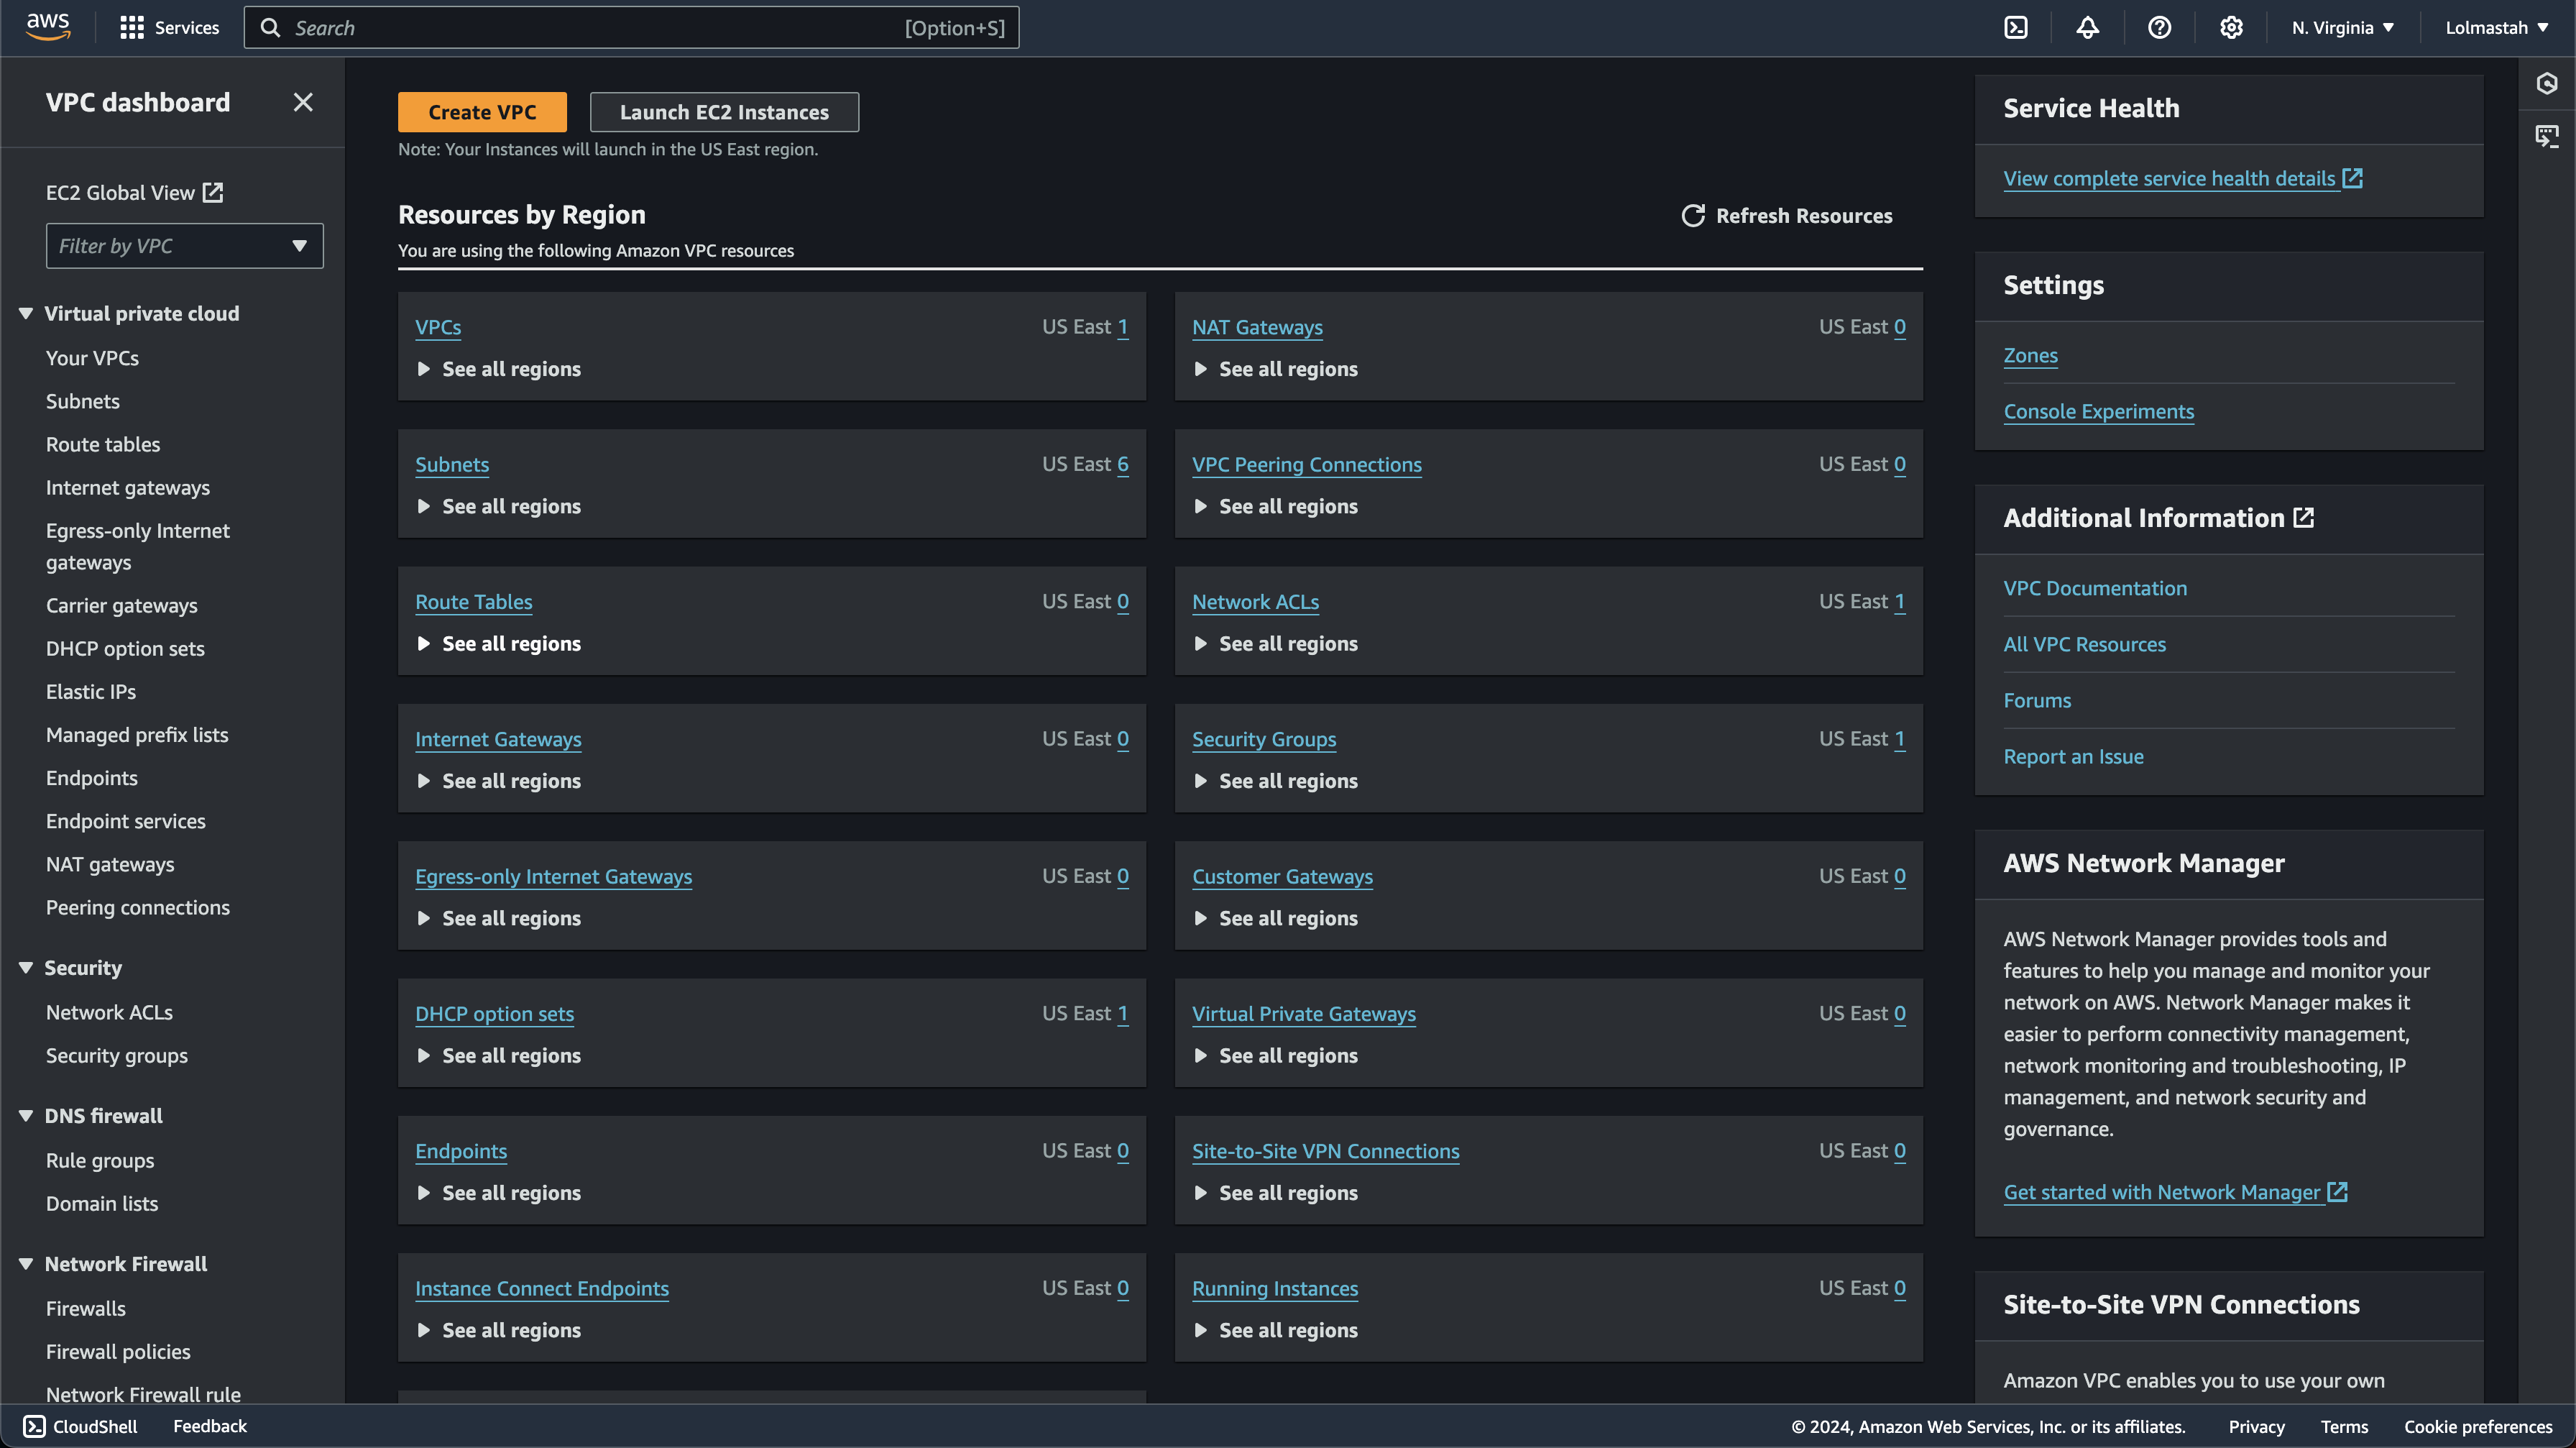Open the Report an Issue link
The width and height of the screenshot is (2576, 1448).
(2073, 756)
